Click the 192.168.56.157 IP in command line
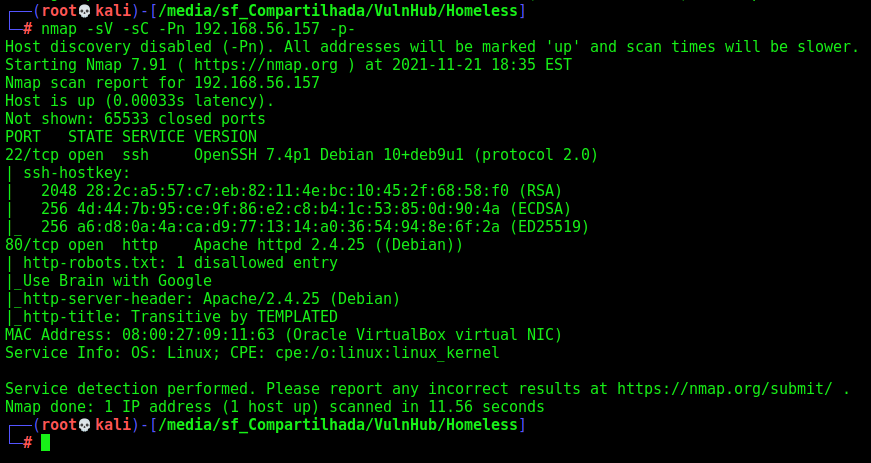This screenshot has height=463, width=871. pyautogui.click(x=257, y=29)
